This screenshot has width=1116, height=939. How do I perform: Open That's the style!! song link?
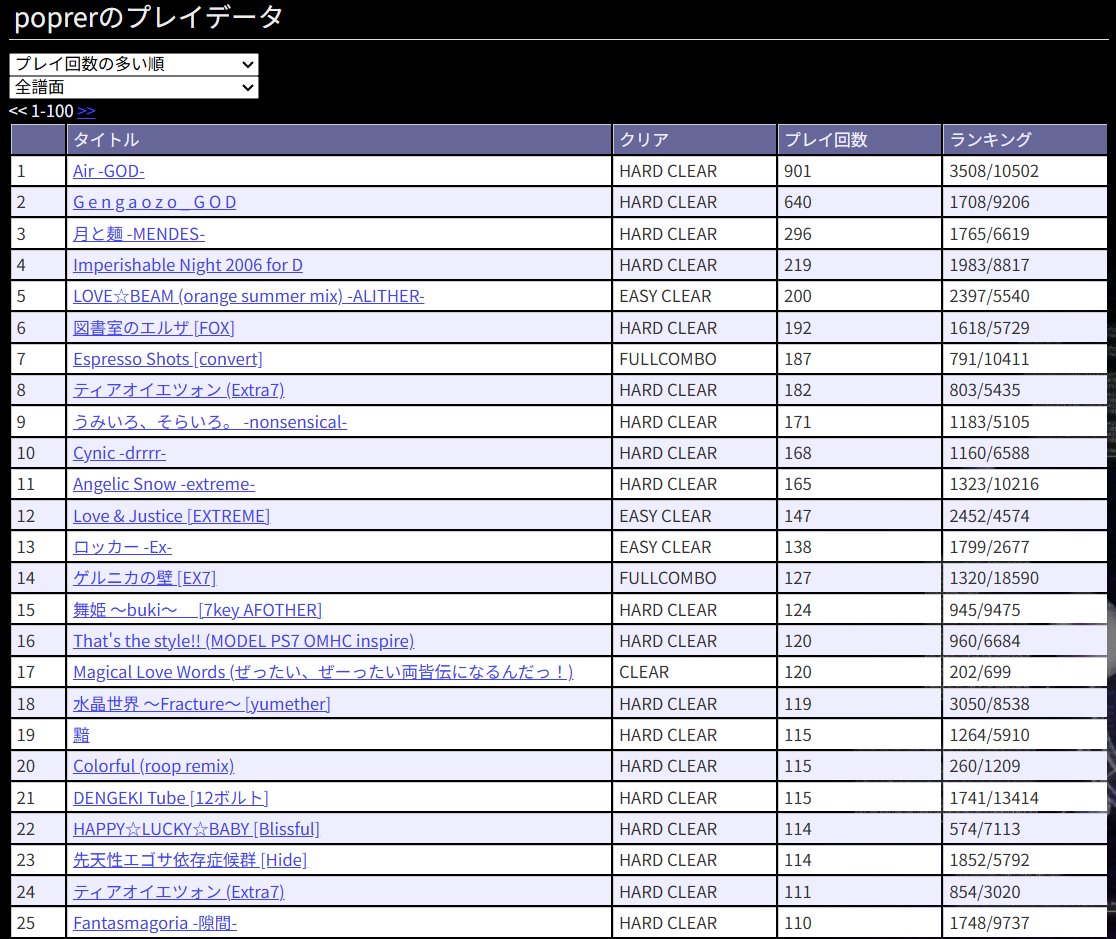[243, 641]
